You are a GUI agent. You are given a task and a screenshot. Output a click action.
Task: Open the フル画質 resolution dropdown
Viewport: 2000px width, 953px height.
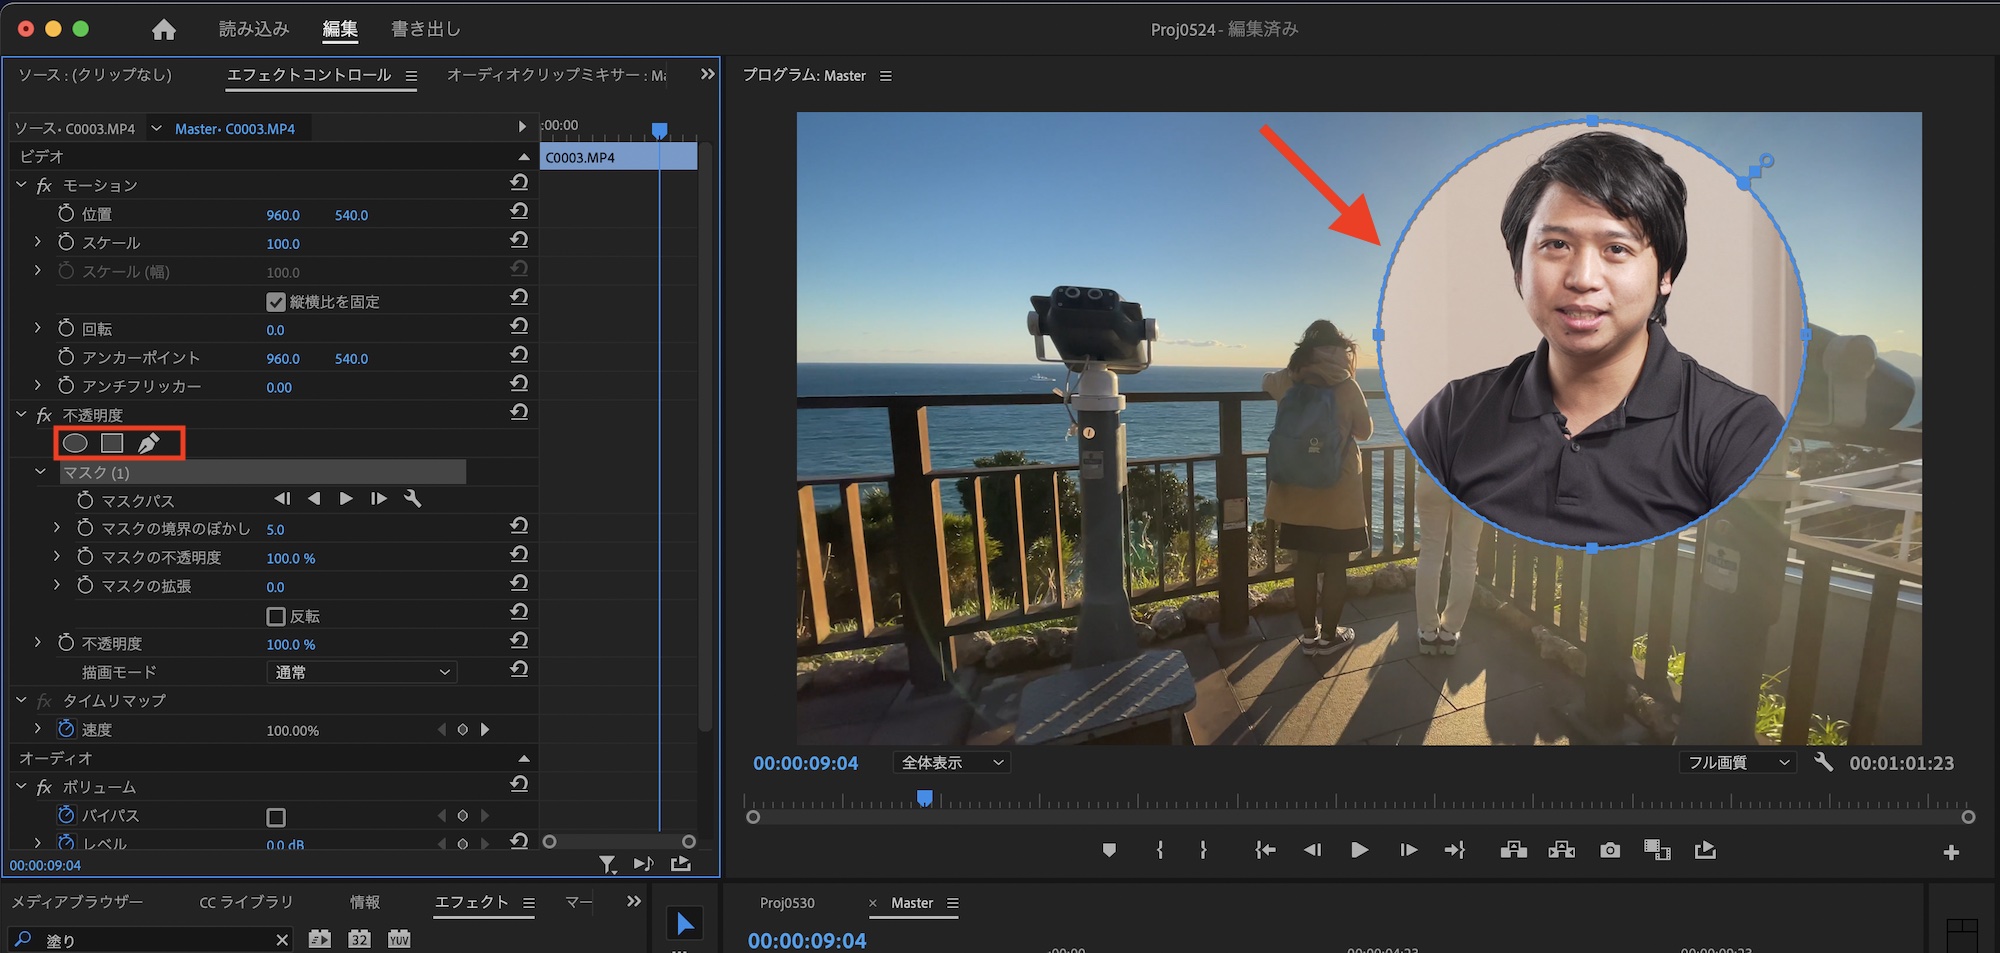click(1737, 763)
